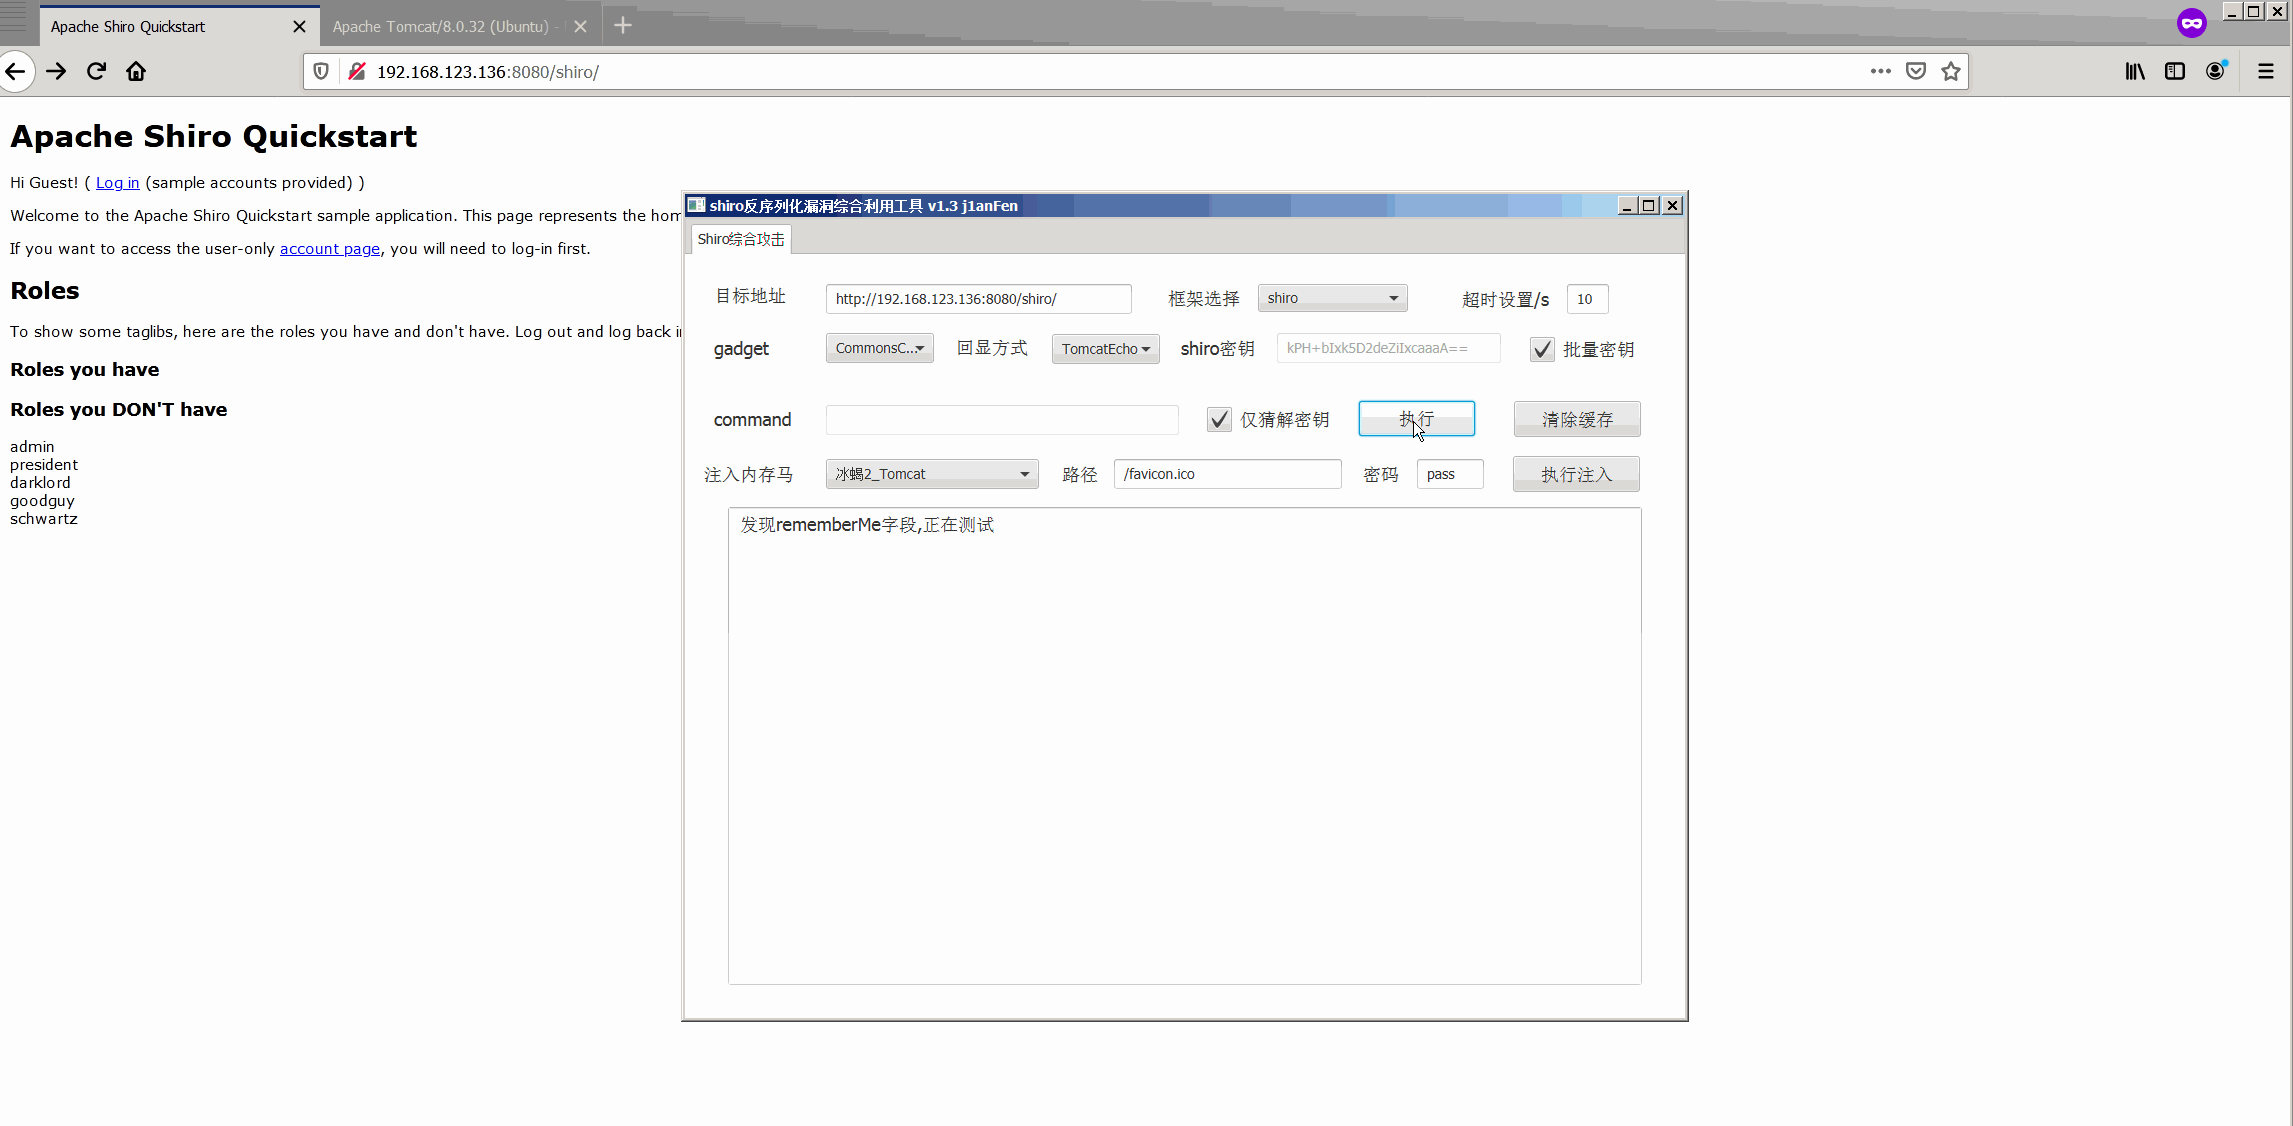Click into the command input field
Screen dimensions: 2293x1126
click(x=1001, y=420)
